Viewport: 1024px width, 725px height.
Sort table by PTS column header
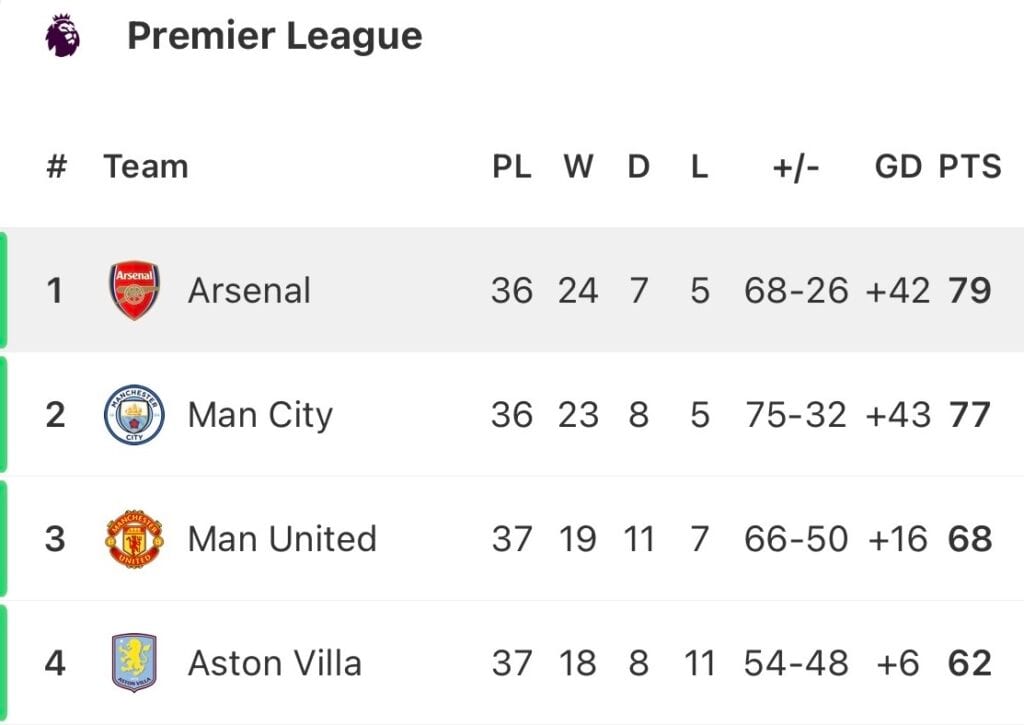pyautogui.click(x=970, y=167)
